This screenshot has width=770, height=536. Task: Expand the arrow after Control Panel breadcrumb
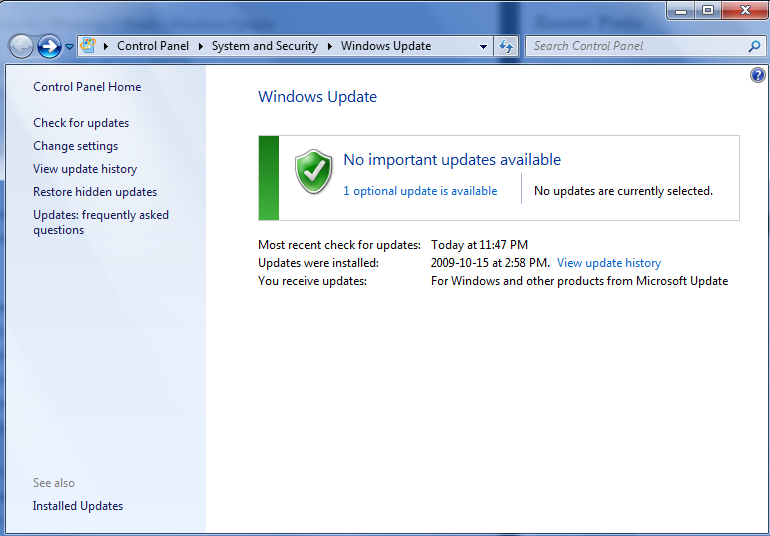coord(200,46)
